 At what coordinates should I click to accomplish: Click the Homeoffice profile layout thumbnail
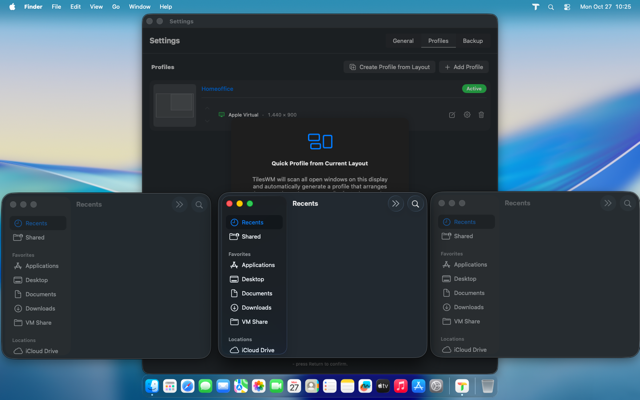tap(175, 105)
